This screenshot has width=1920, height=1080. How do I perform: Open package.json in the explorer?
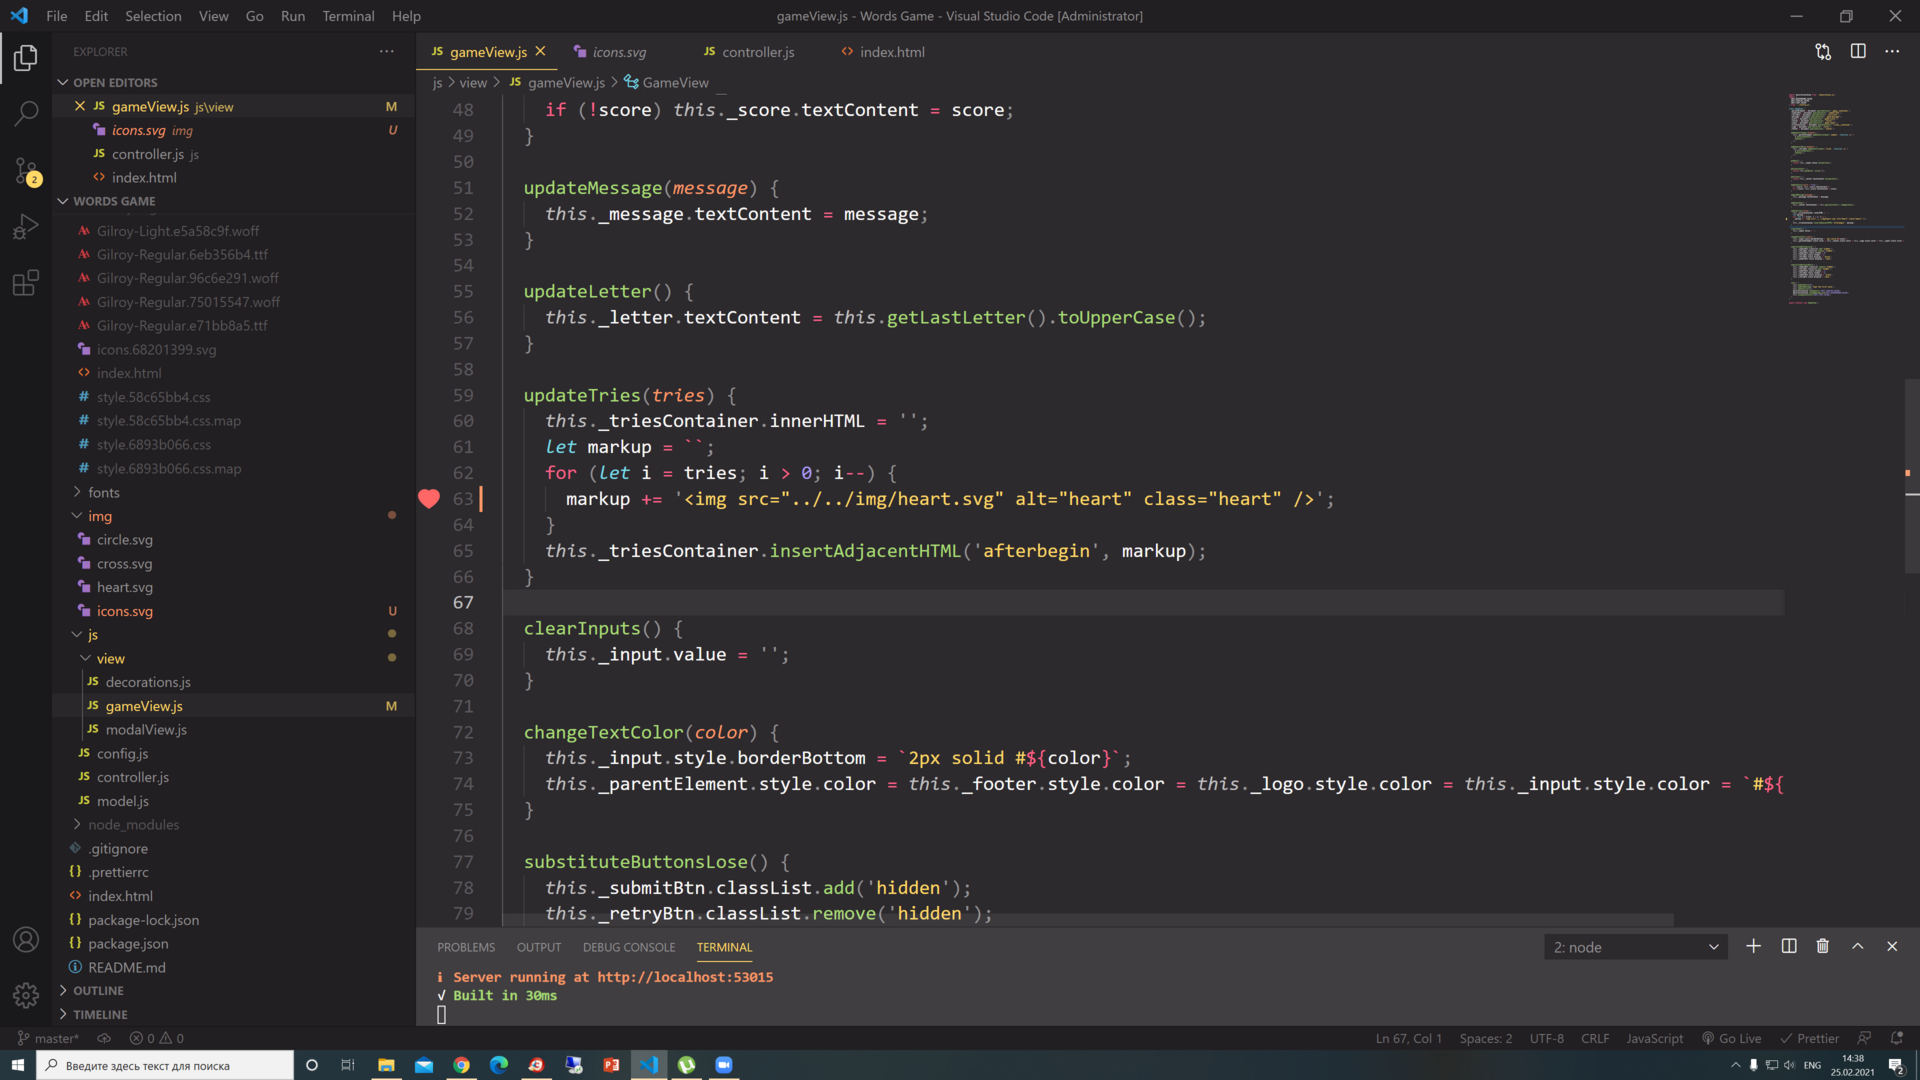(x=128, y=943)
